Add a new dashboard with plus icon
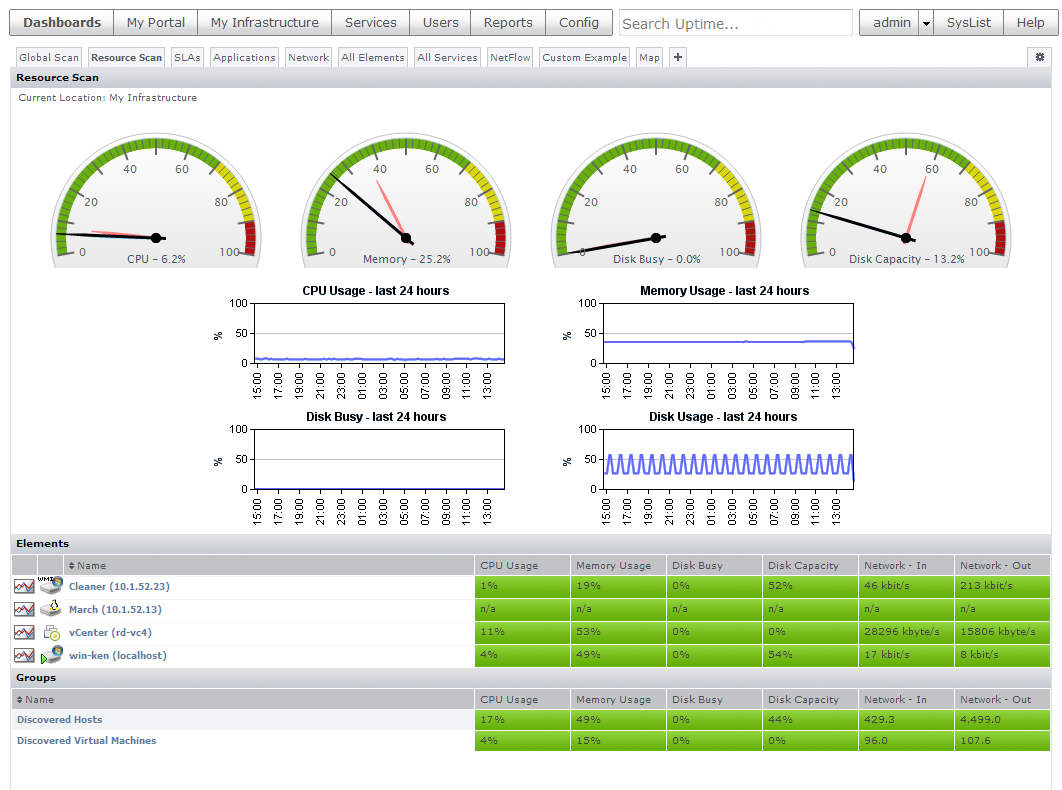1062x790 pixels. pos(677,58)
